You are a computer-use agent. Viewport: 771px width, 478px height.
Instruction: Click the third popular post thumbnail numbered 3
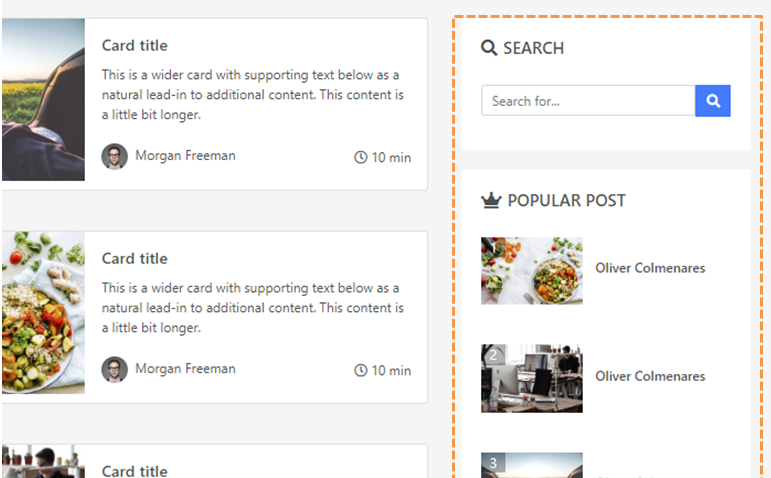[532, 465]
